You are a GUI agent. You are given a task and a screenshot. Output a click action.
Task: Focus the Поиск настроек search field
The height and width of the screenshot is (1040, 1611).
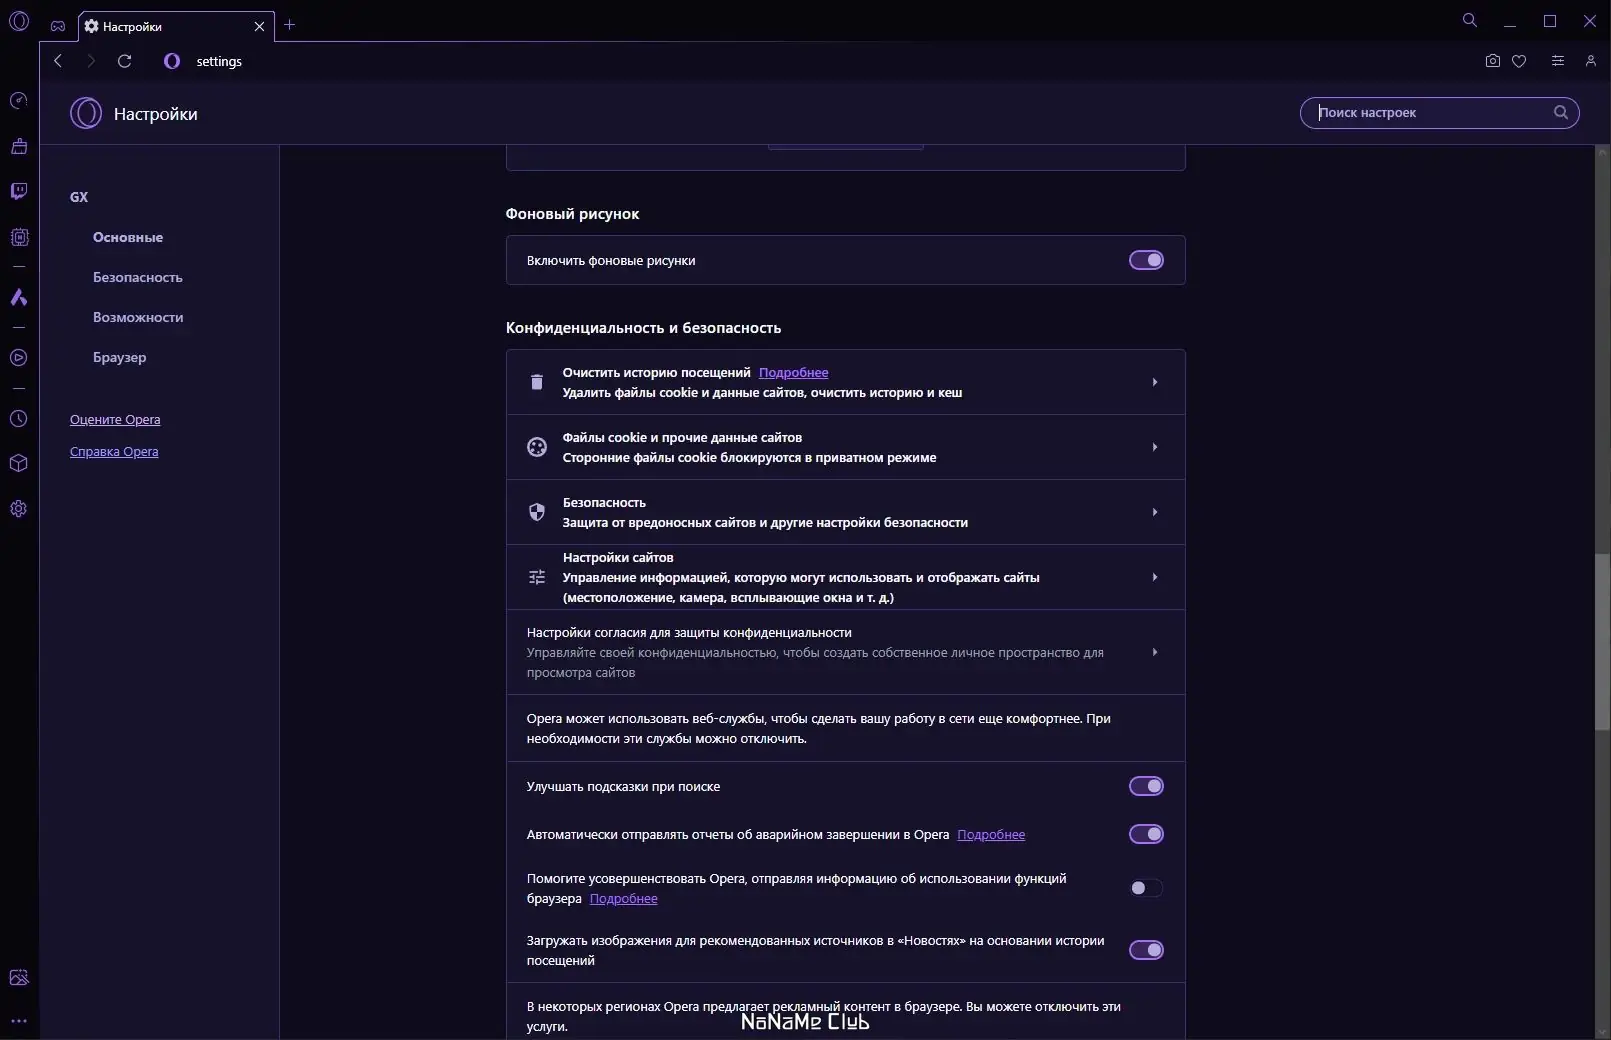pyautogui.click(x=1439, y=112)
